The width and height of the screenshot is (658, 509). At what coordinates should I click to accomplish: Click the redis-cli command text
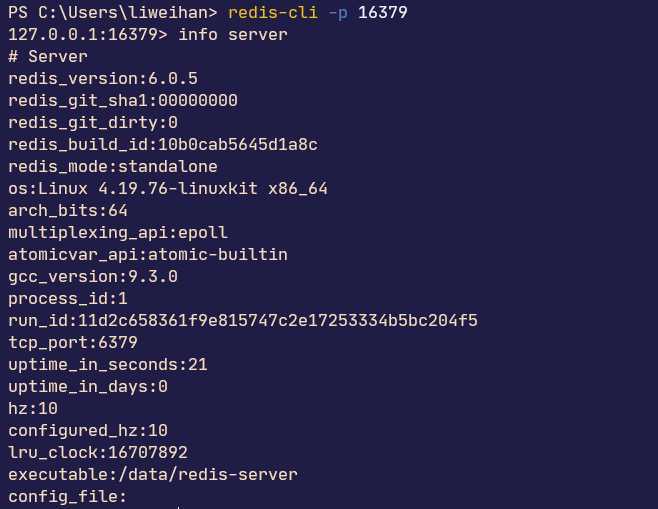(273, 12)
